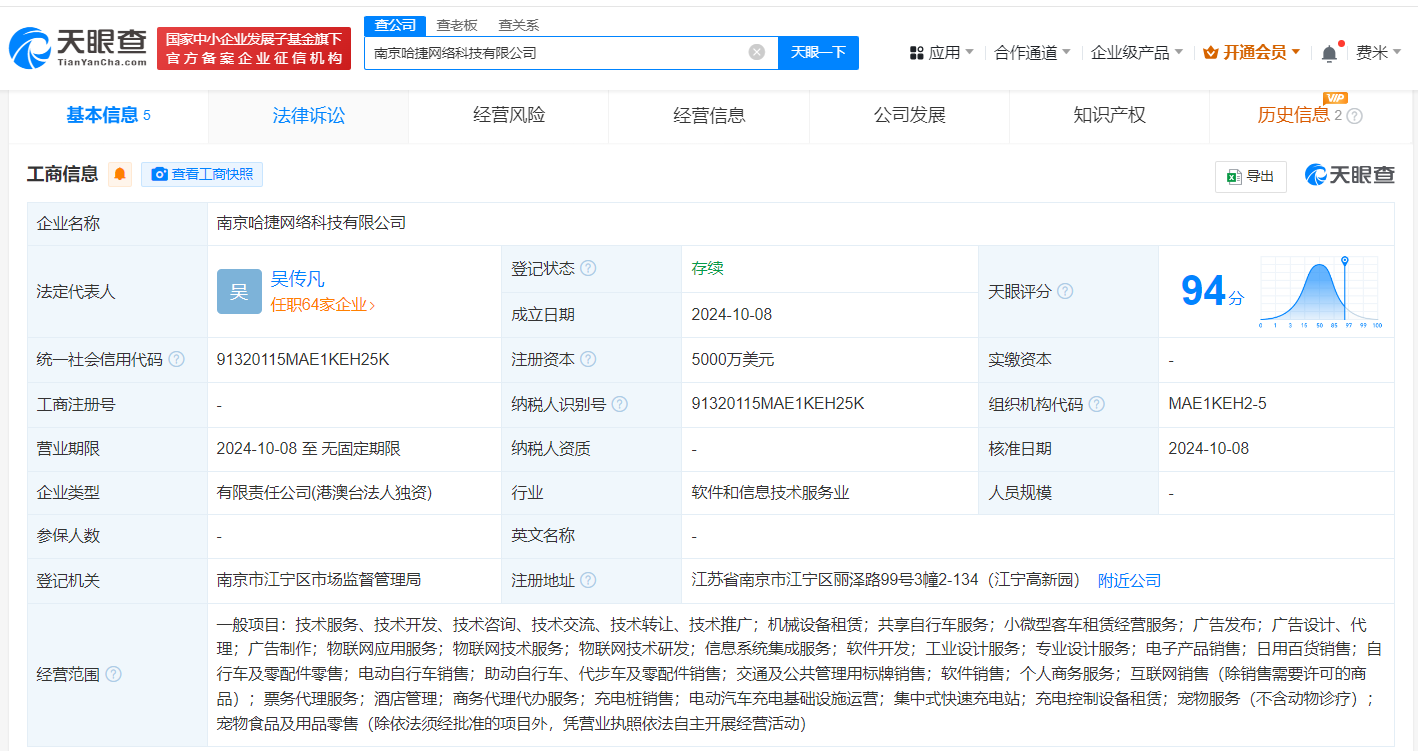1418x751 pixels.
Task: Switch to the 经营信息 tab
Action: tap(709, 116)
